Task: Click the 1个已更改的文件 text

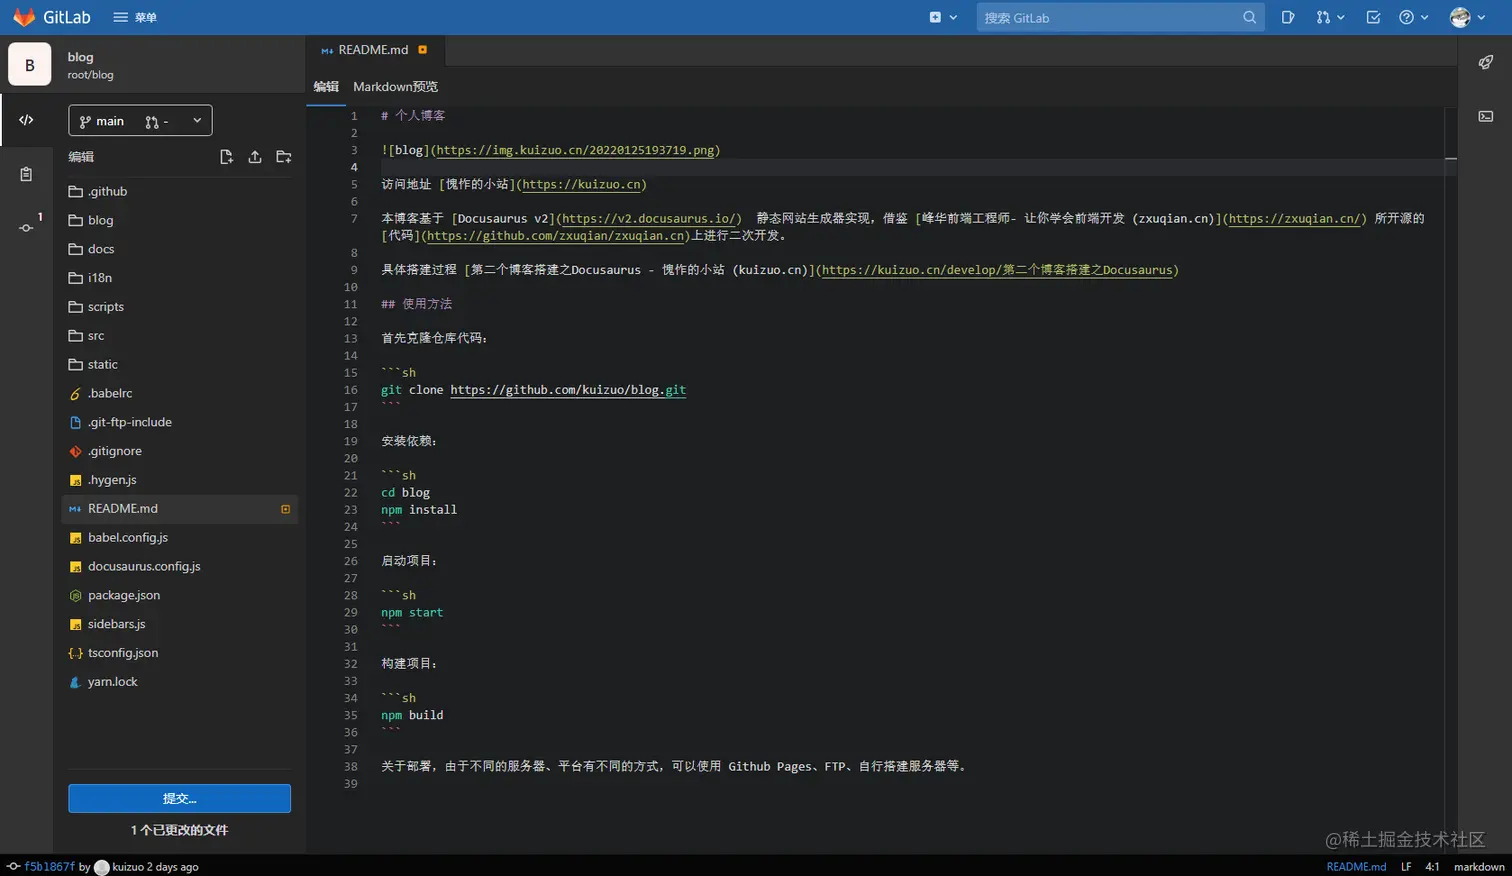Action: [x=180, y=830]
